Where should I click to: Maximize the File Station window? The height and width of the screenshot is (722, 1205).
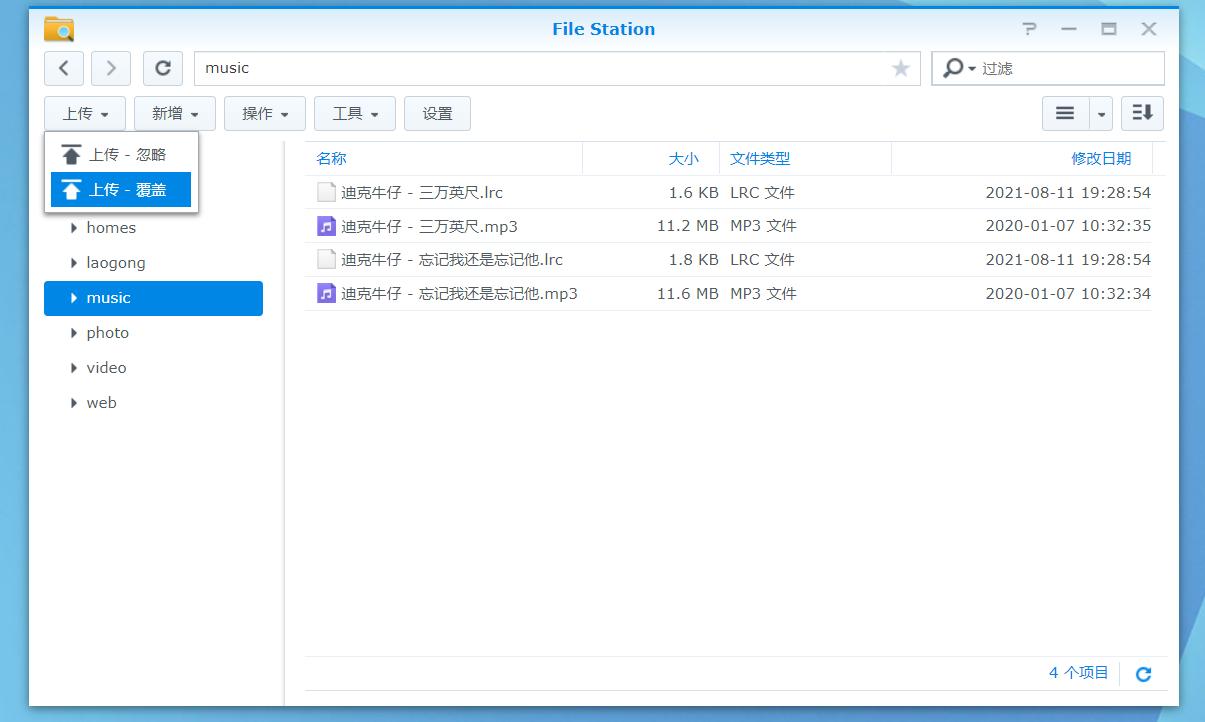pyautogui.click(x=1109, y=29)
